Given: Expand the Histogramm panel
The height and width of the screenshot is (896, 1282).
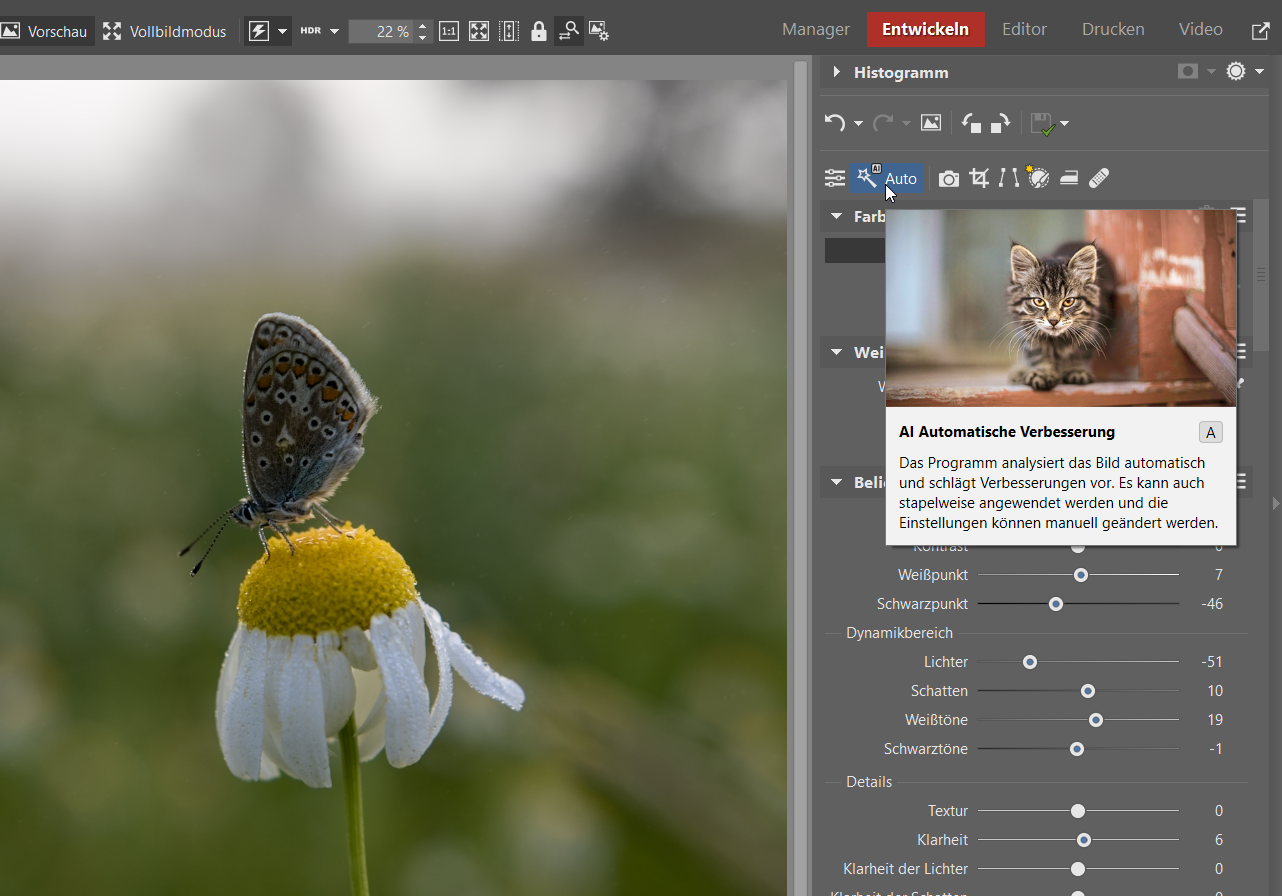Looking at the screenshot, I should [x=836, y=72].
